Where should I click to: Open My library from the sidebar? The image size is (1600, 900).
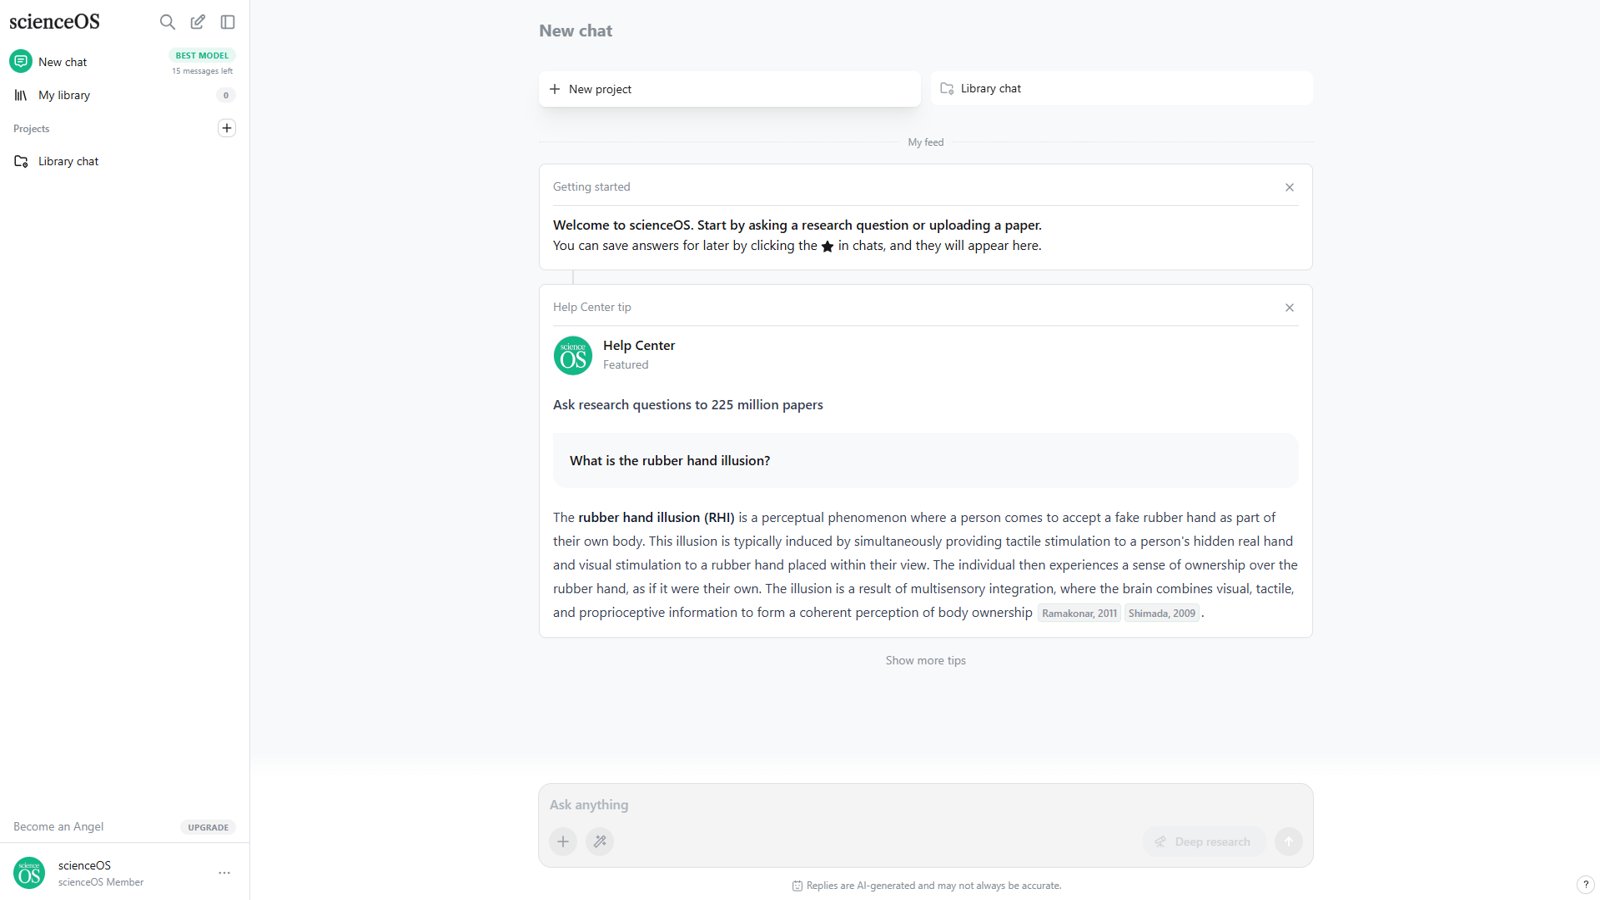(x=65, y=94)
